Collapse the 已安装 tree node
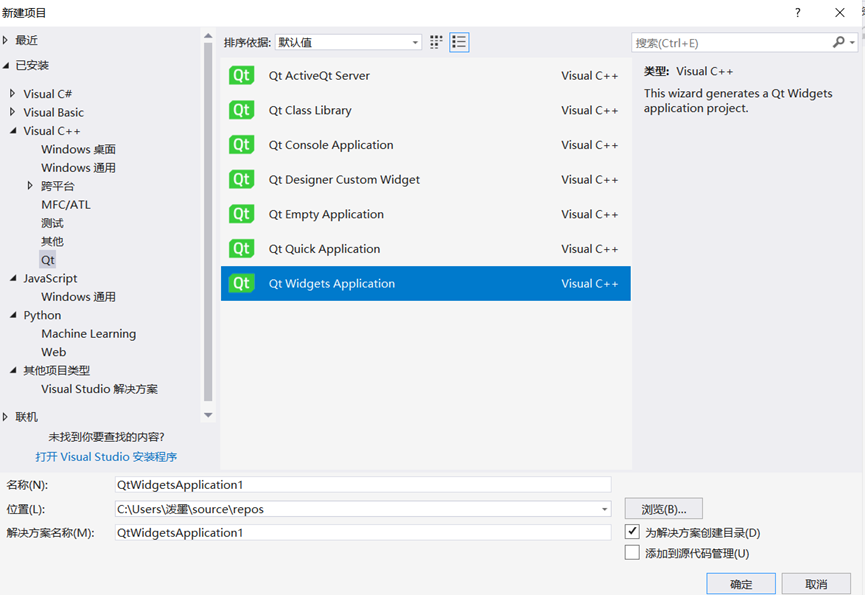This screenshot has height=595, width=865. tap(6, 66)
